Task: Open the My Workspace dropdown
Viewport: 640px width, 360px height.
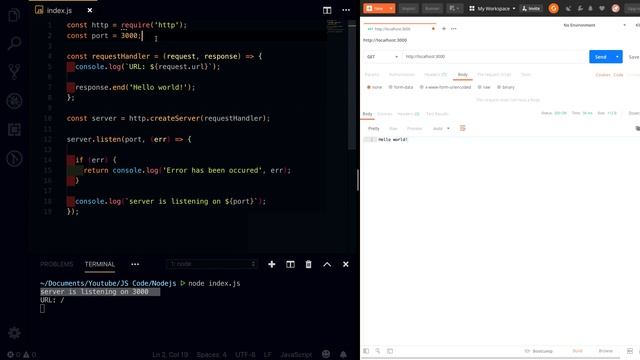Action: 492,8
